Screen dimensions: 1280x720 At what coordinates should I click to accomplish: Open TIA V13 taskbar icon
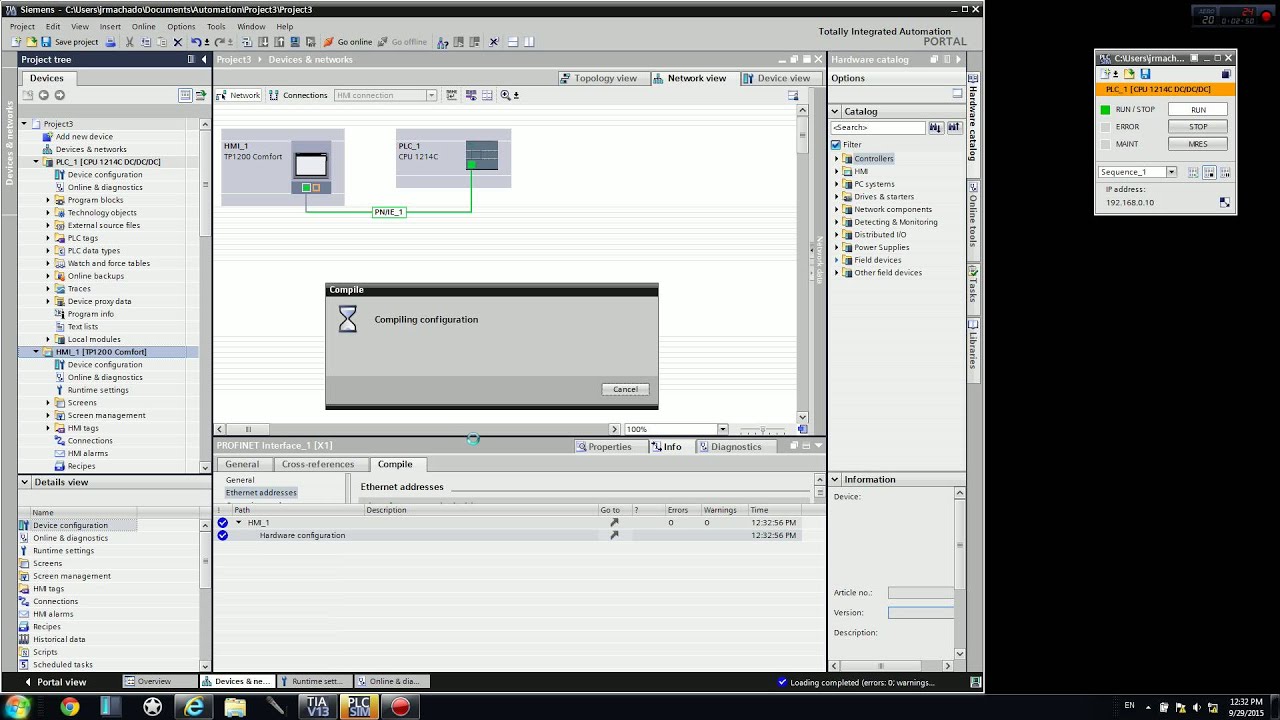coord(318,707)
